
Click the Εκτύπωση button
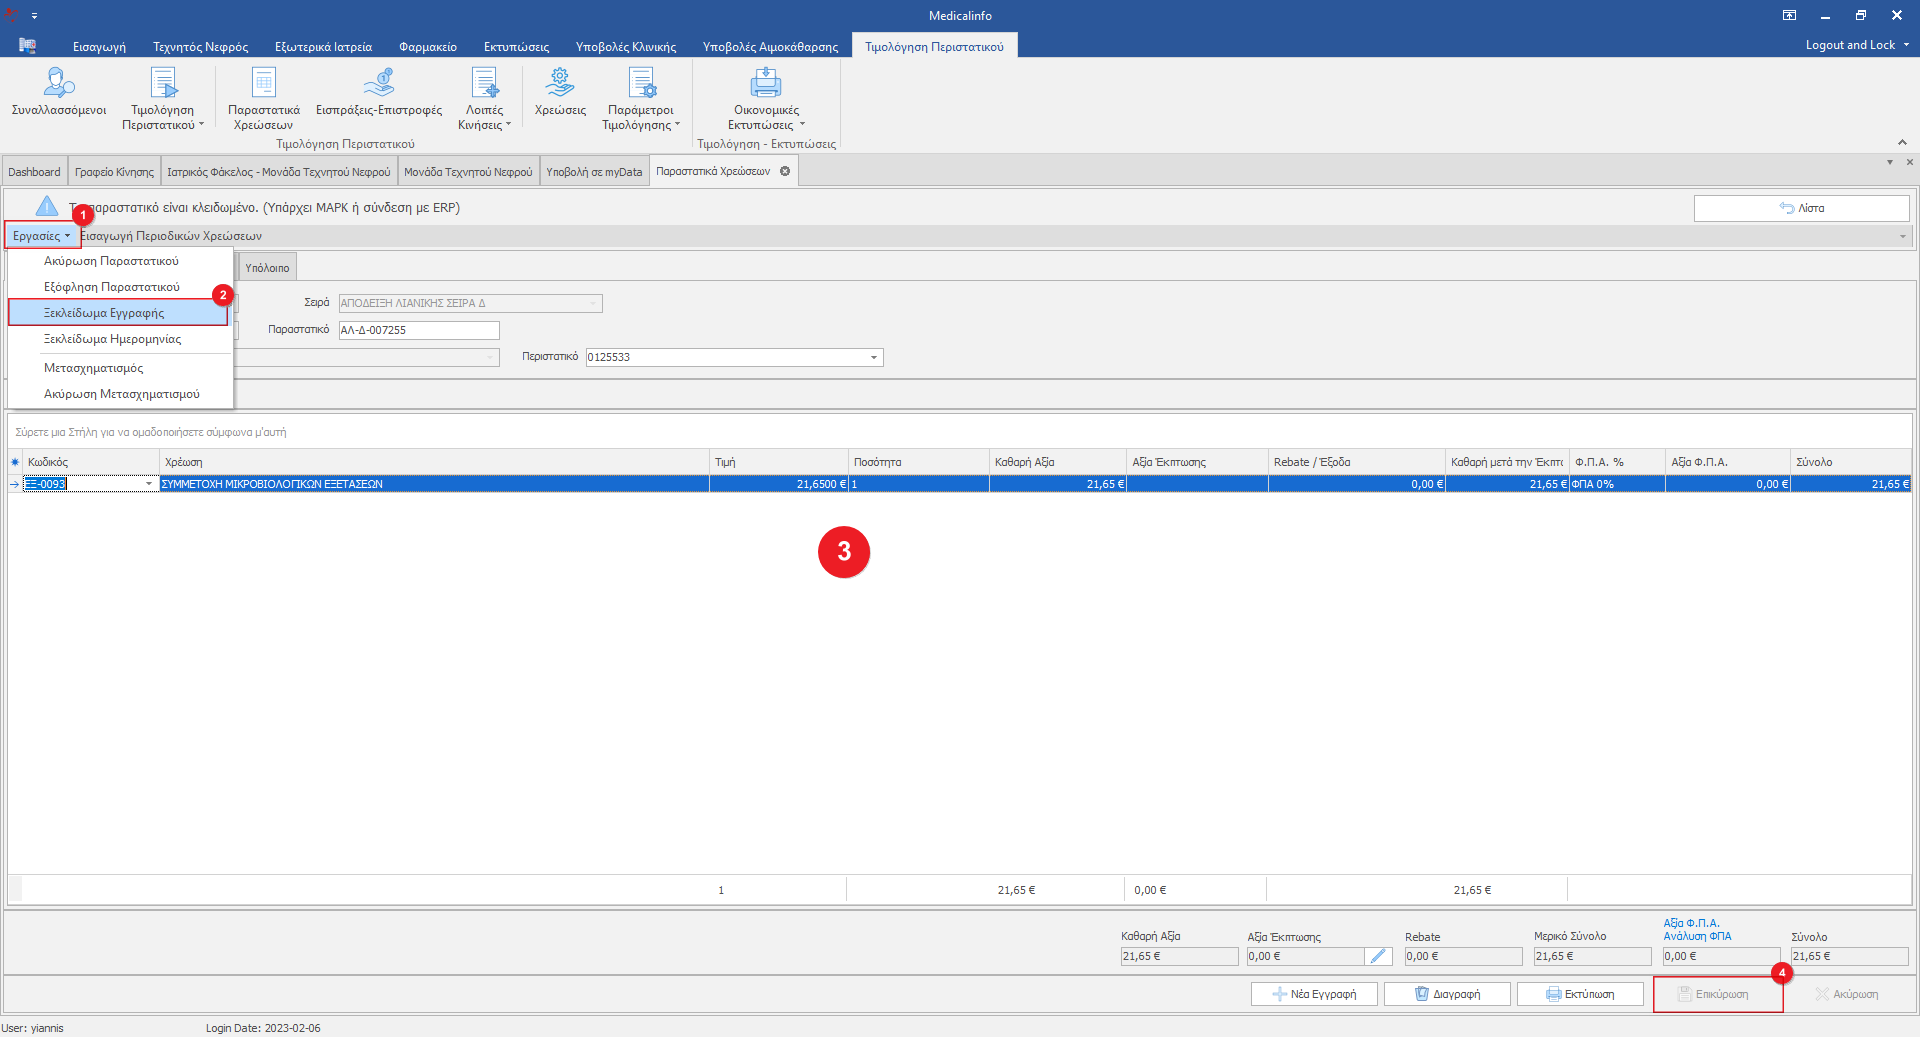click(x=1580, y=994)
